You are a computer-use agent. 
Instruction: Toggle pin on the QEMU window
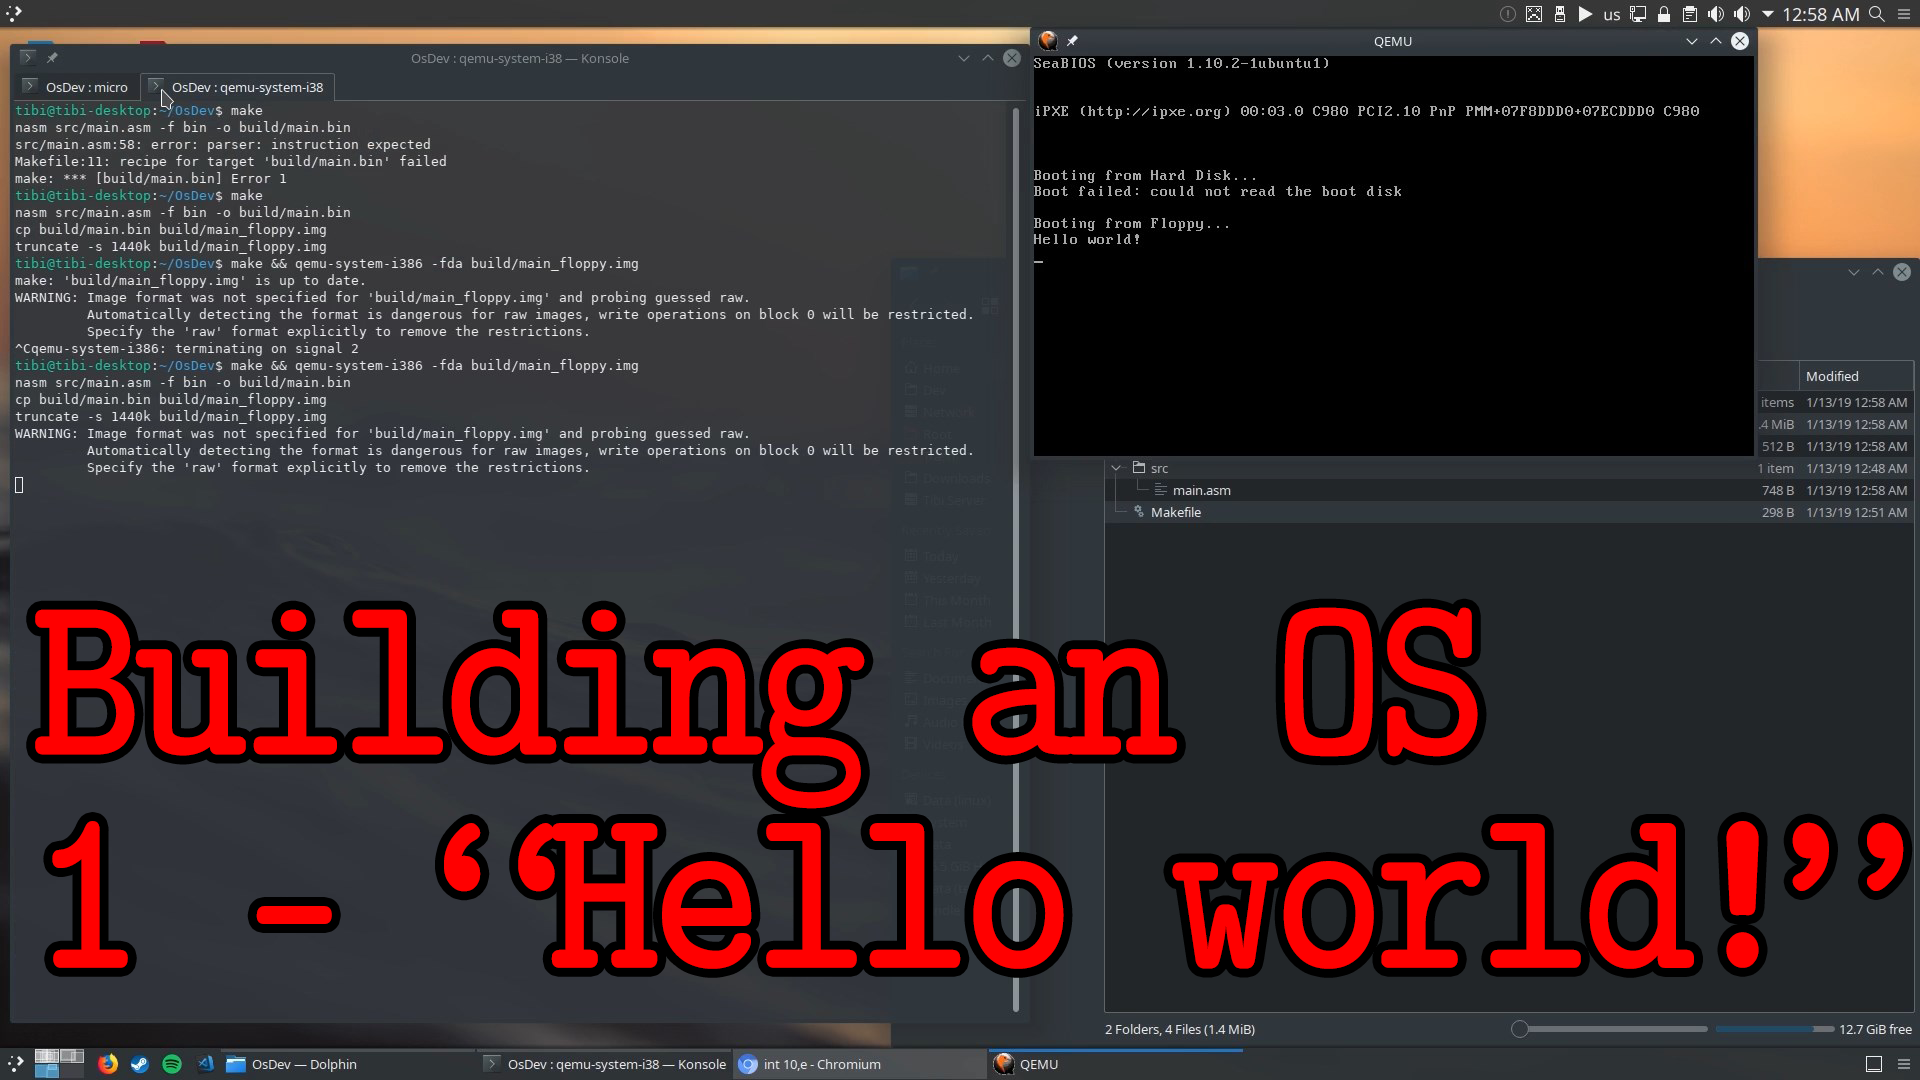[1072, 41]
